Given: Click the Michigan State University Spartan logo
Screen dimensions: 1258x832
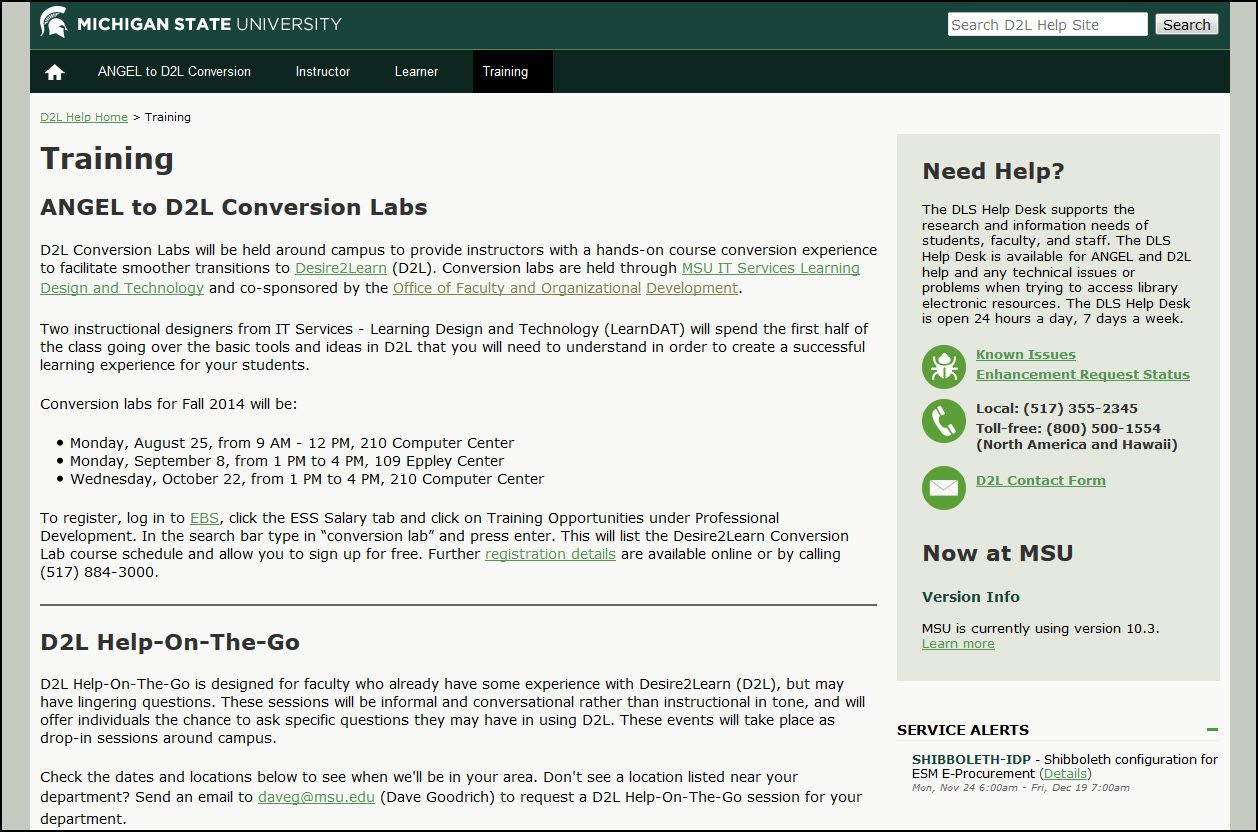Looking at the screenshot, I should tap(53, 22).
